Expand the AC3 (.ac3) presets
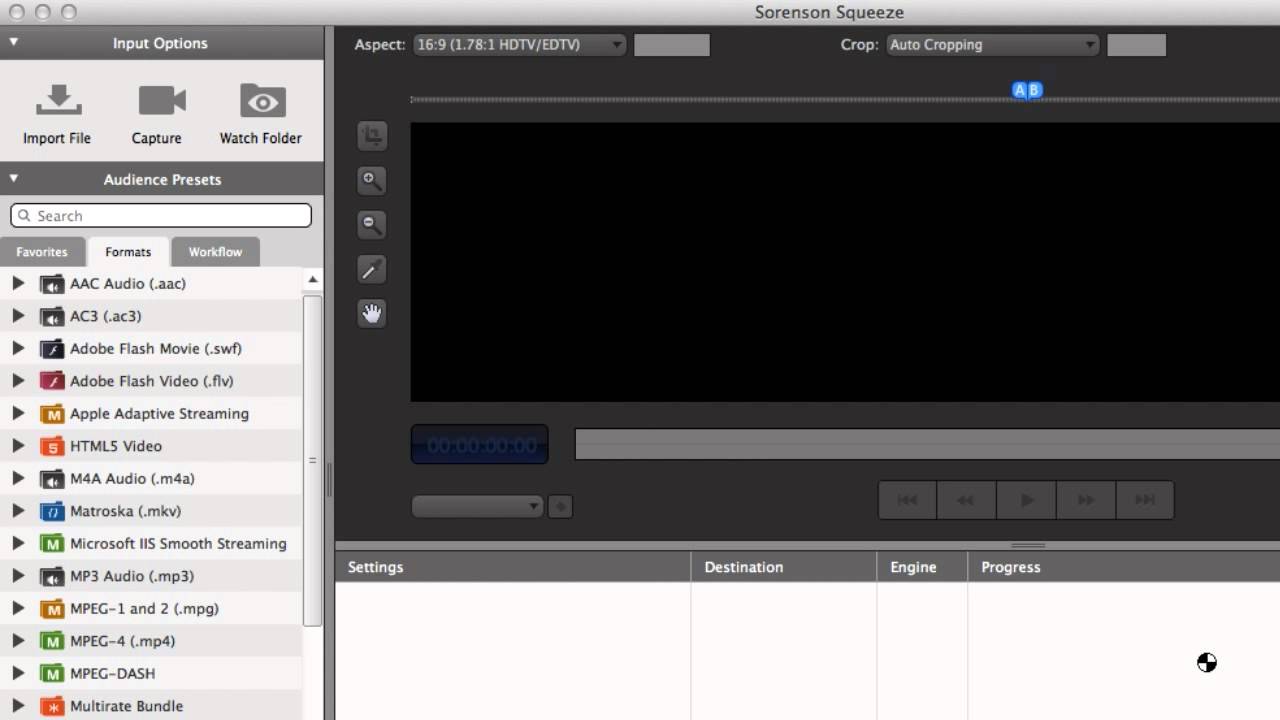1280x720 pixels. pos(18,316)
